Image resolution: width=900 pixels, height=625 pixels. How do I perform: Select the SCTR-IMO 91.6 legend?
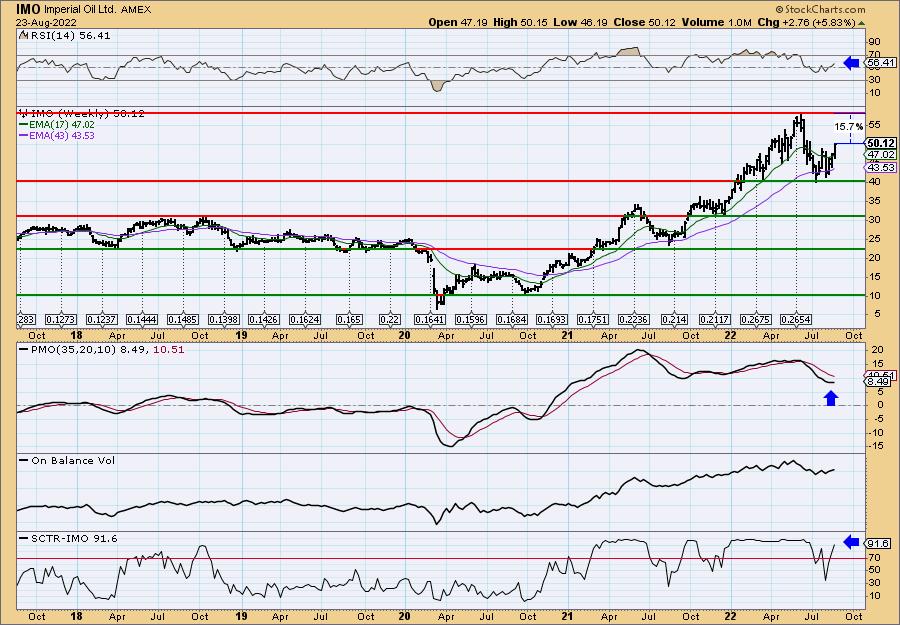pyautogui.click(x=68, y=538)
